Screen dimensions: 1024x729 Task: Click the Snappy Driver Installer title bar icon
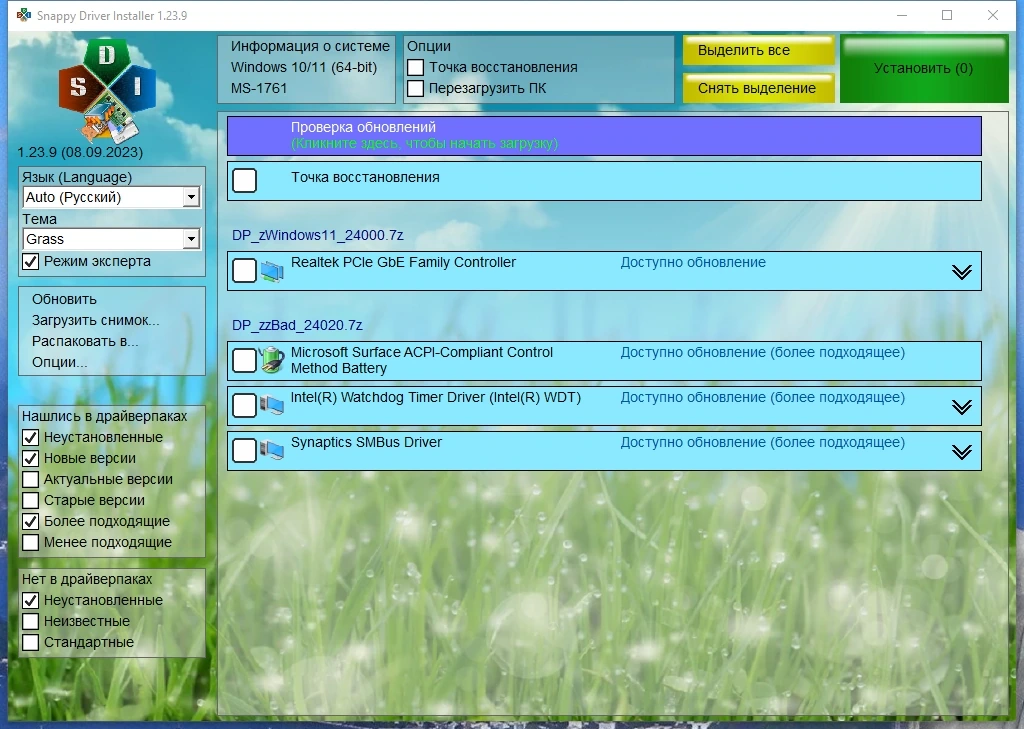[x=24, y=15]
